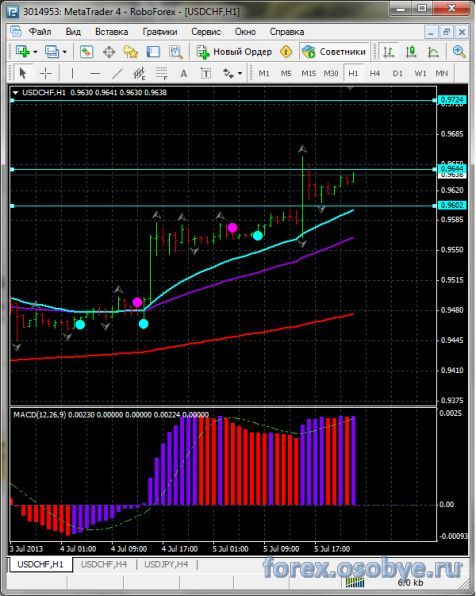
Task: Click the Новый Ордер button
Action: click(234, 52)
